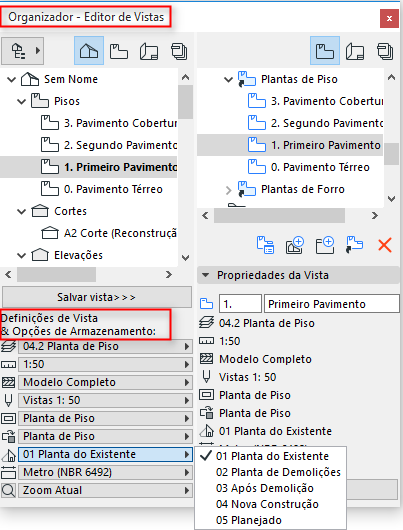
Task: Switch left panel to View Map icon
Action: pos(119,51)
